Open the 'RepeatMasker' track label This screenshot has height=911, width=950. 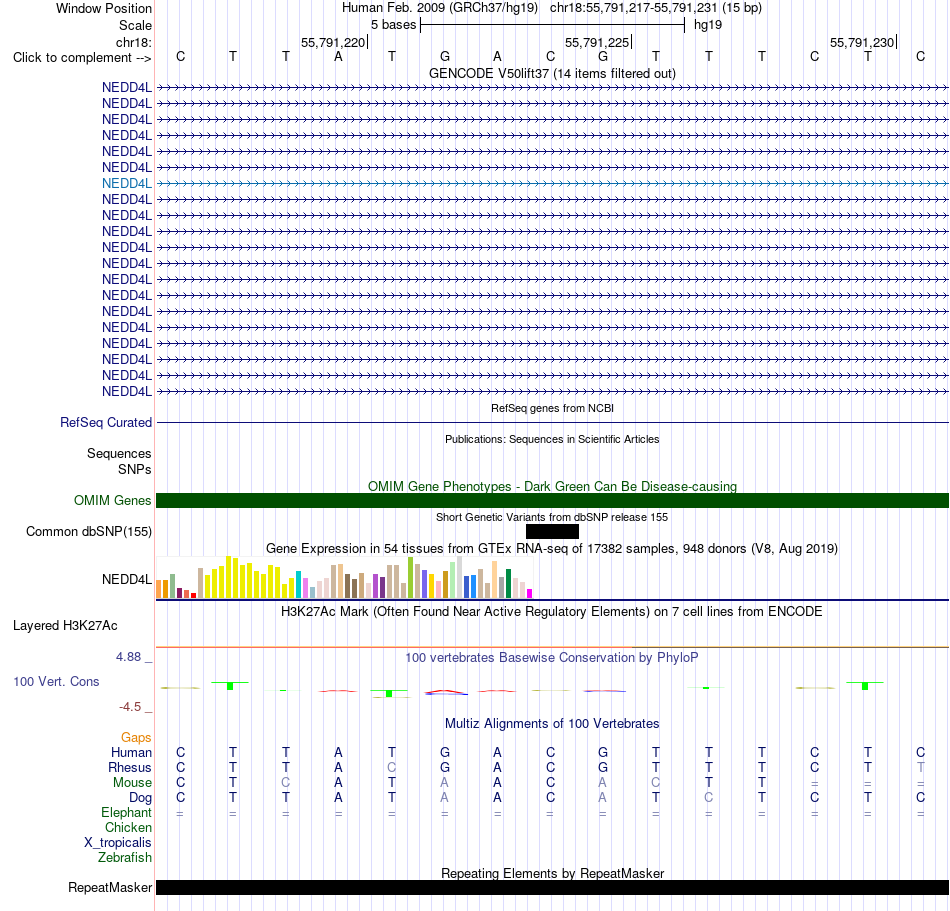(110, 887)
